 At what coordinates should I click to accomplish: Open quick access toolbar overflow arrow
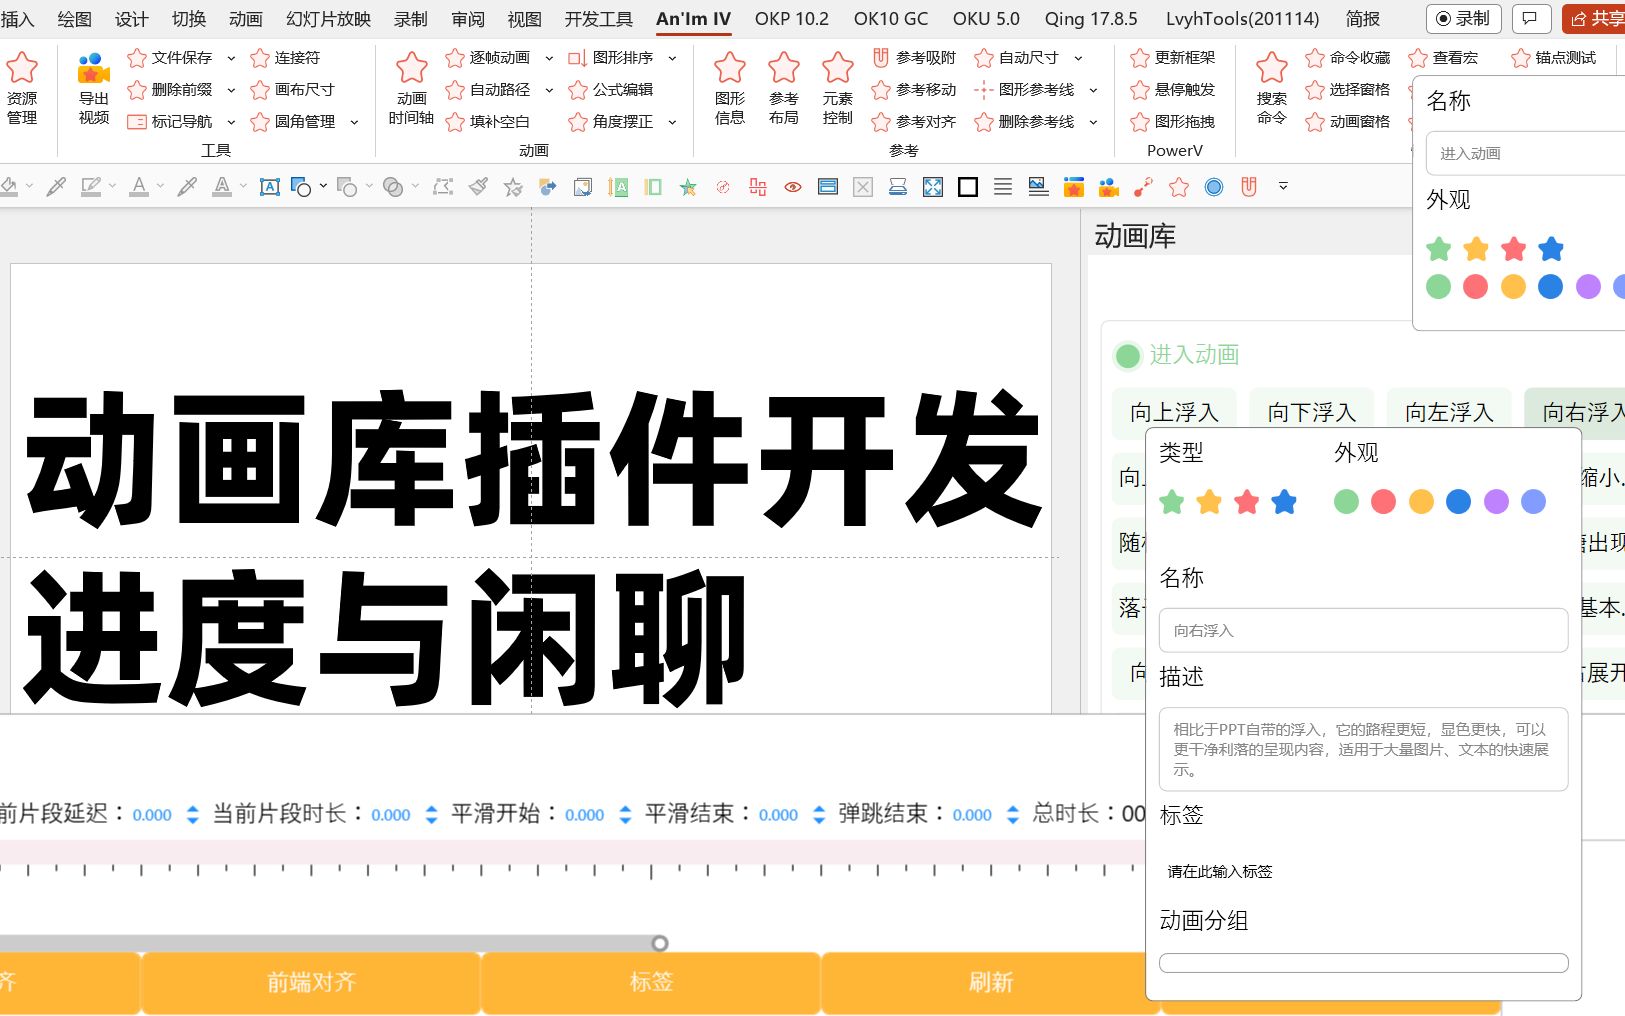pos(1283,186)
